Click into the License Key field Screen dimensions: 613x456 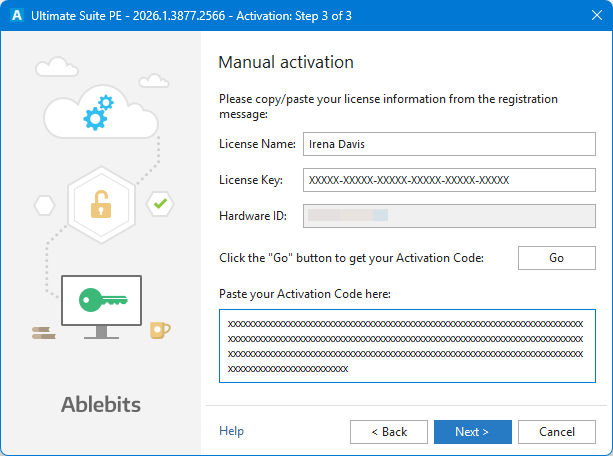(449, 180)
